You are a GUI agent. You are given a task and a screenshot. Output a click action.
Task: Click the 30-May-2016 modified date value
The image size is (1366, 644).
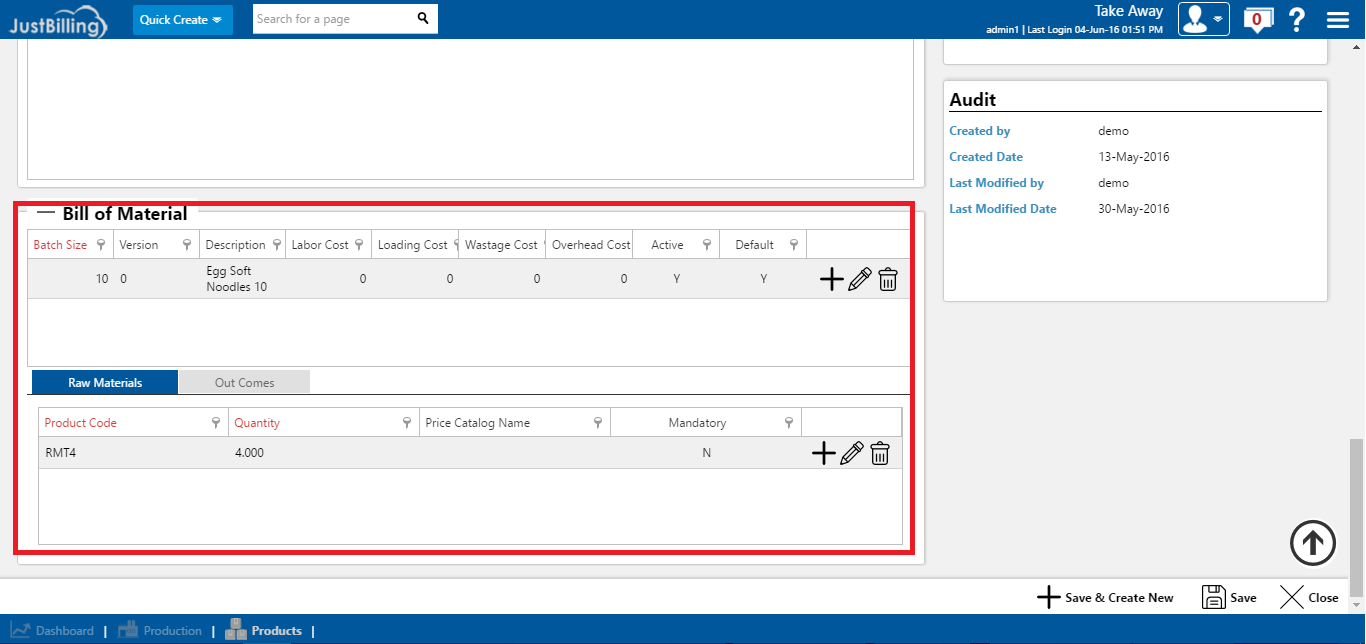(x=1134, y=209)
